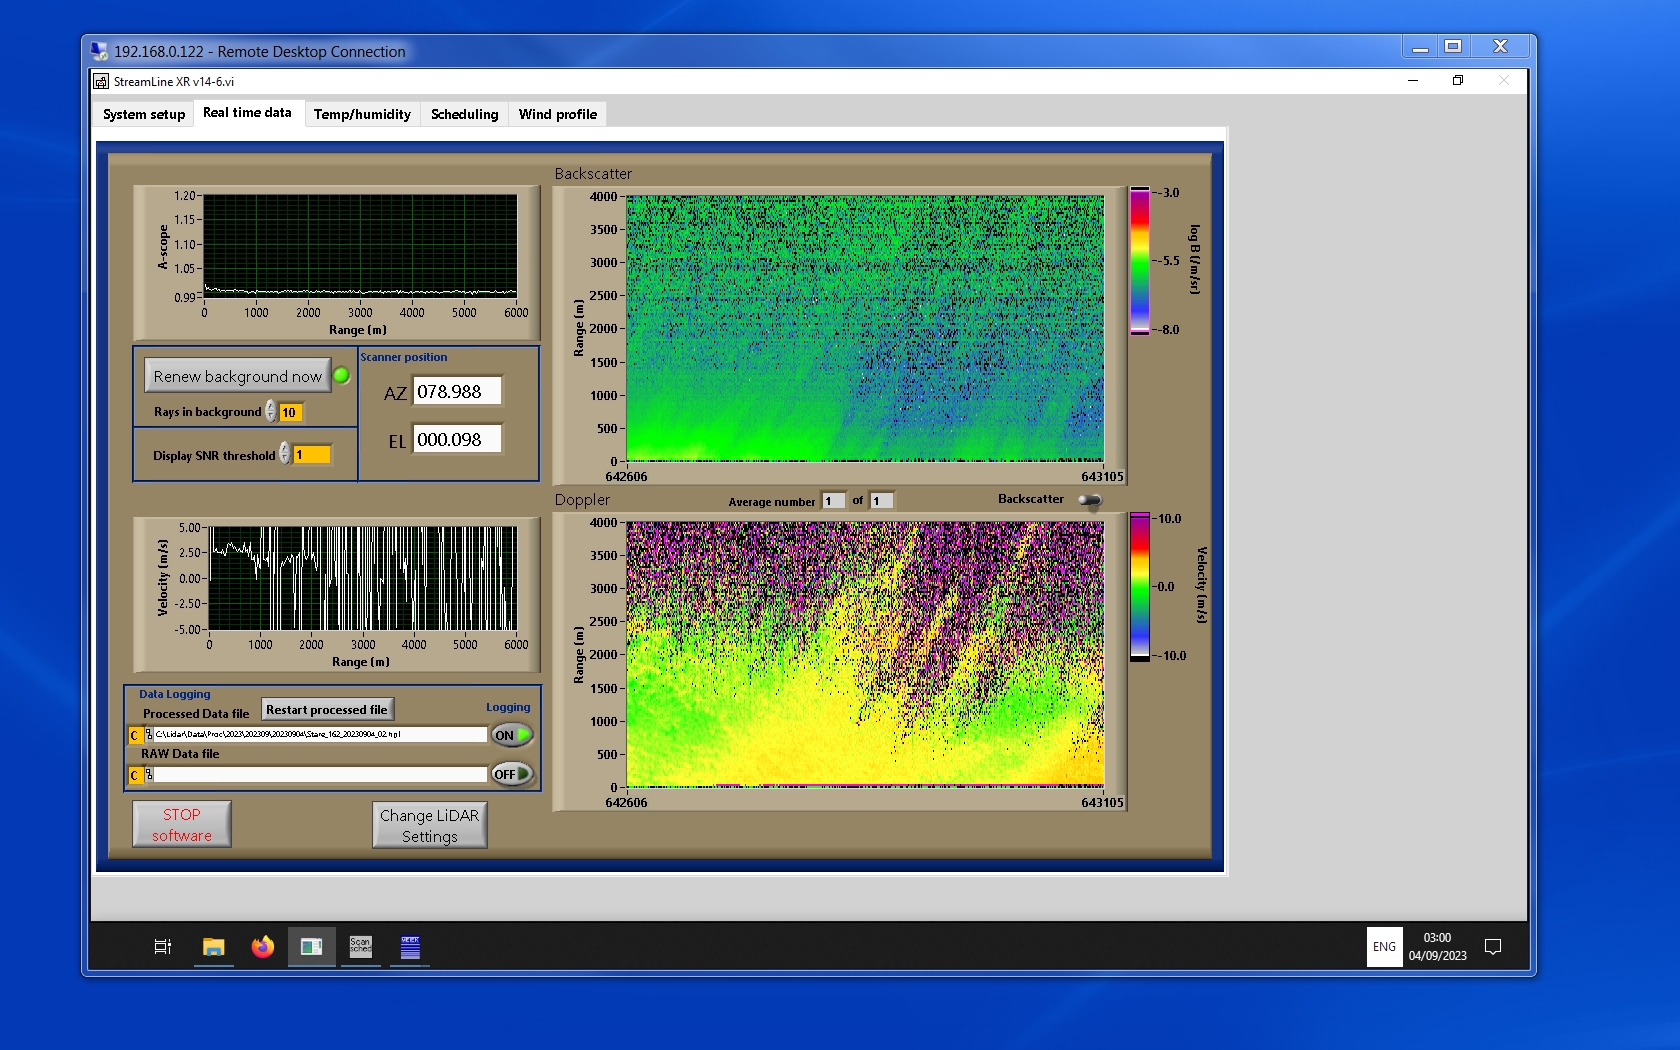Click the AZ scanner position field

coord(457,392)
